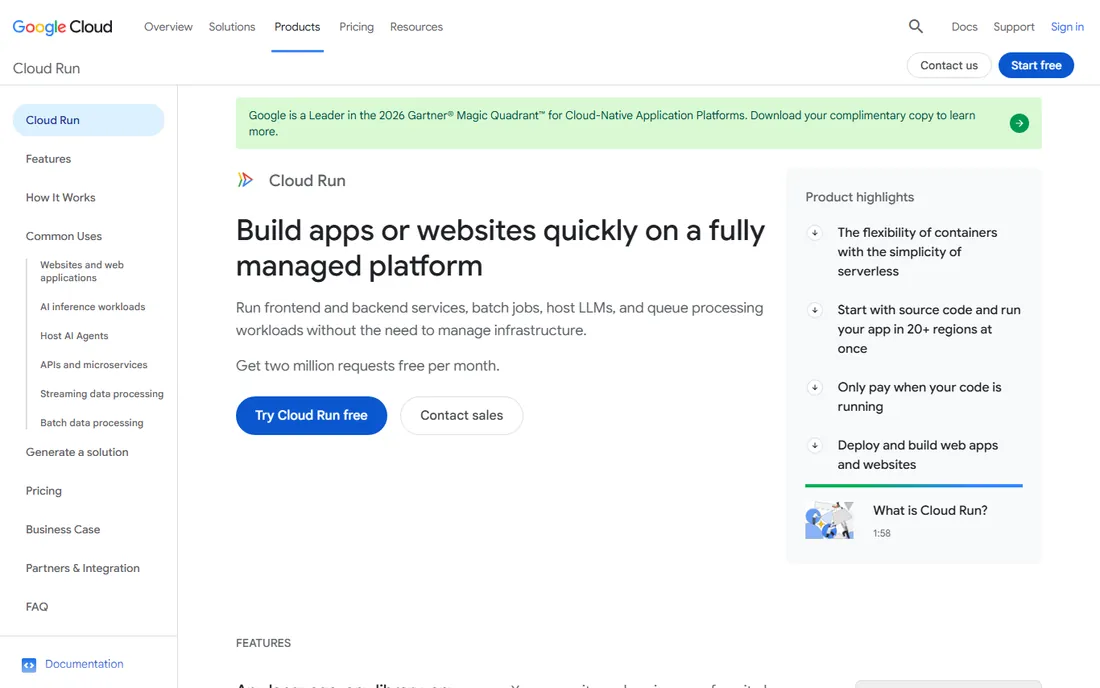This screenshot has width=1100, height=688.
Task: Click the Contact us button
Action: (949, 65)
